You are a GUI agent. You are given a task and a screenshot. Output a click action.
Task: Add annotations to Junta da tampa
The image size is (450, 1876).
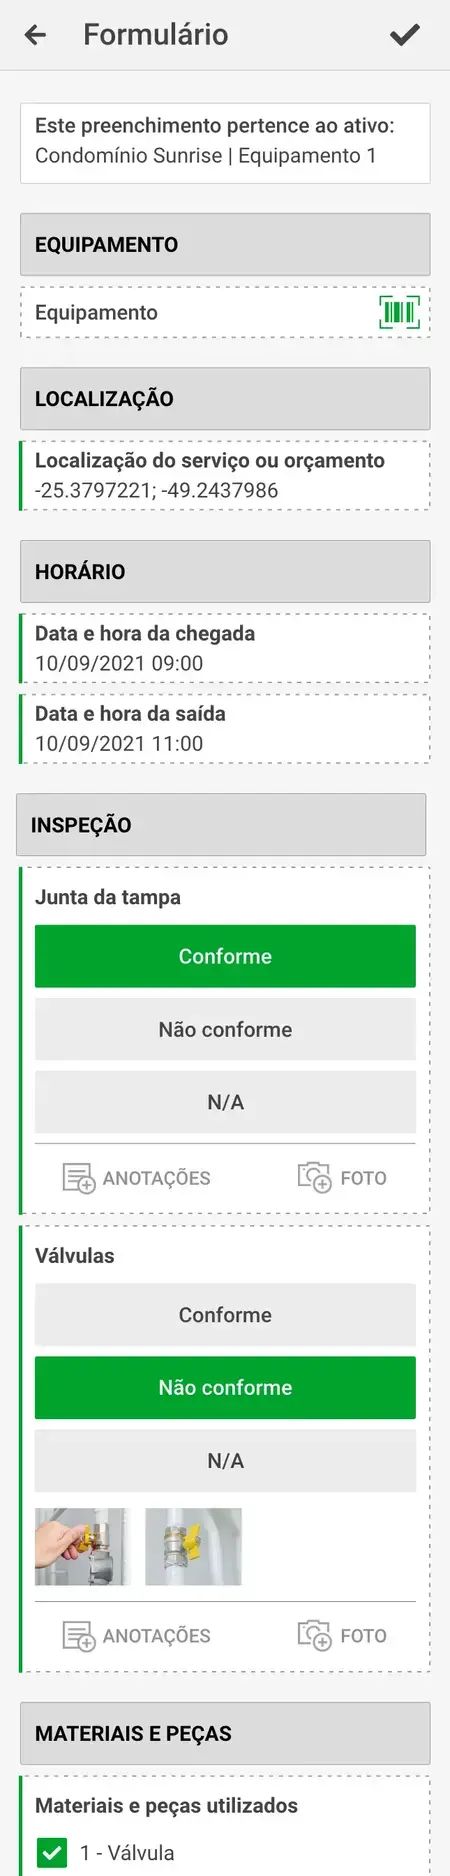coord(137,1178)
